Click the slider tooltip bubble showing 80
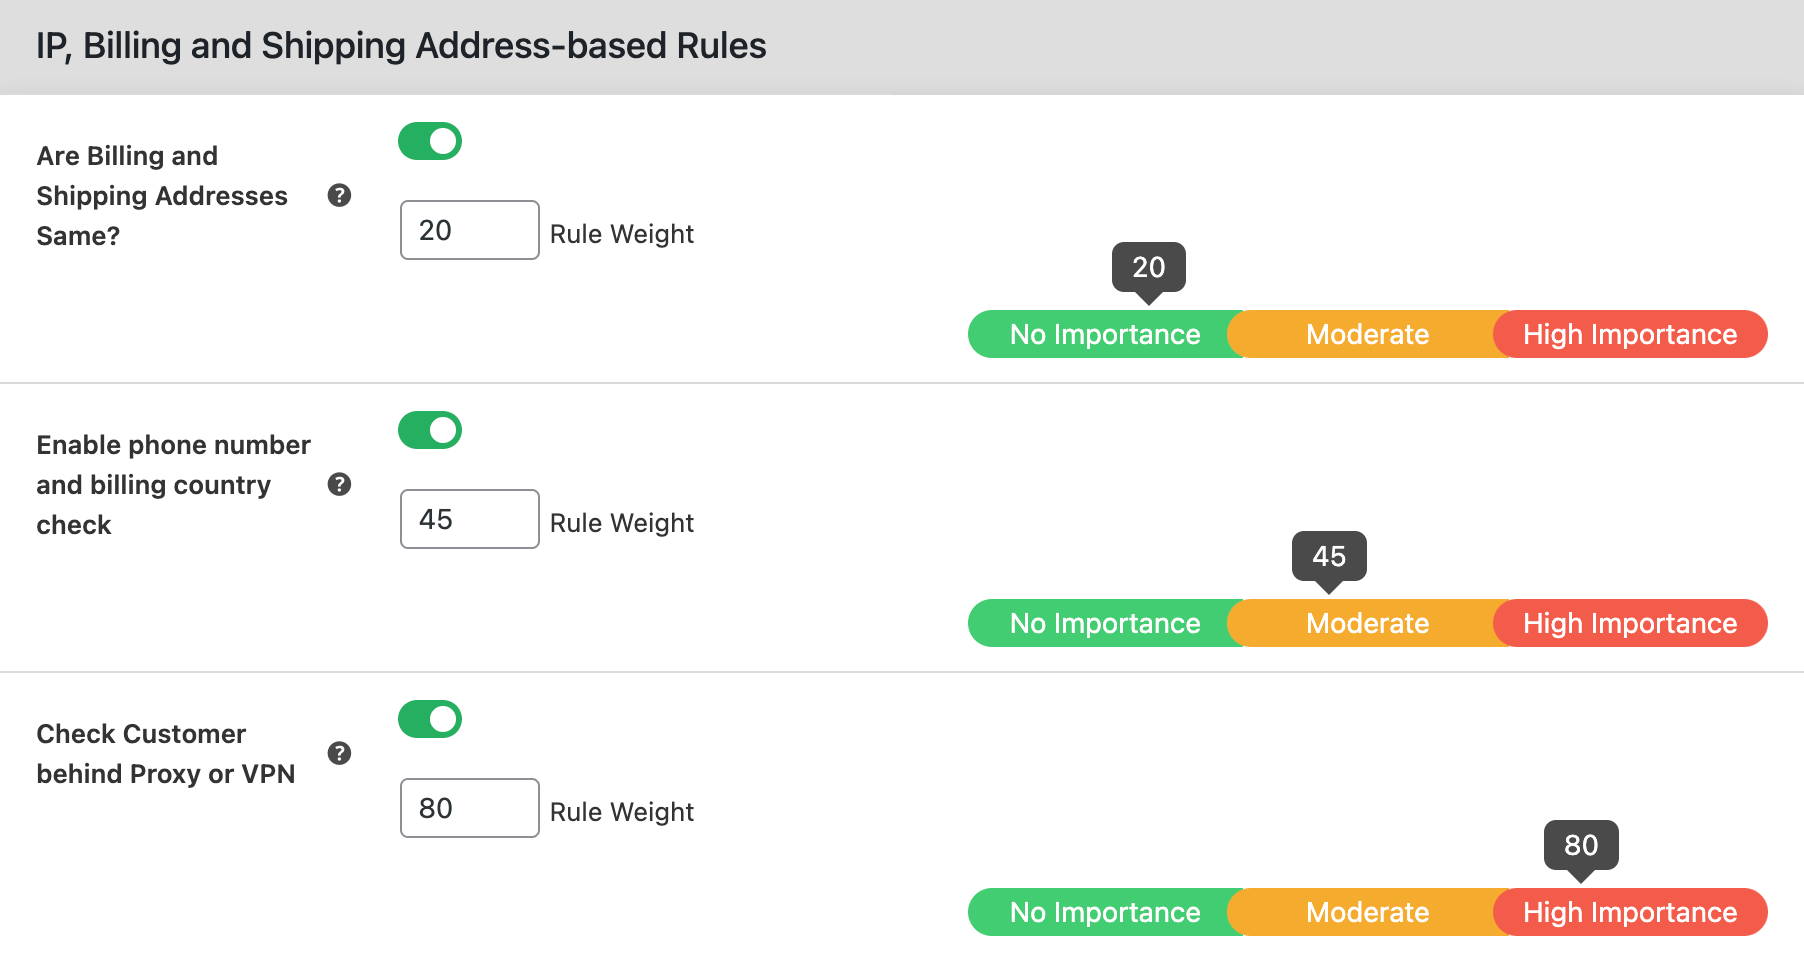Image resolution: width=1804 pixels, height=958 pixels. coord(1581,845)
